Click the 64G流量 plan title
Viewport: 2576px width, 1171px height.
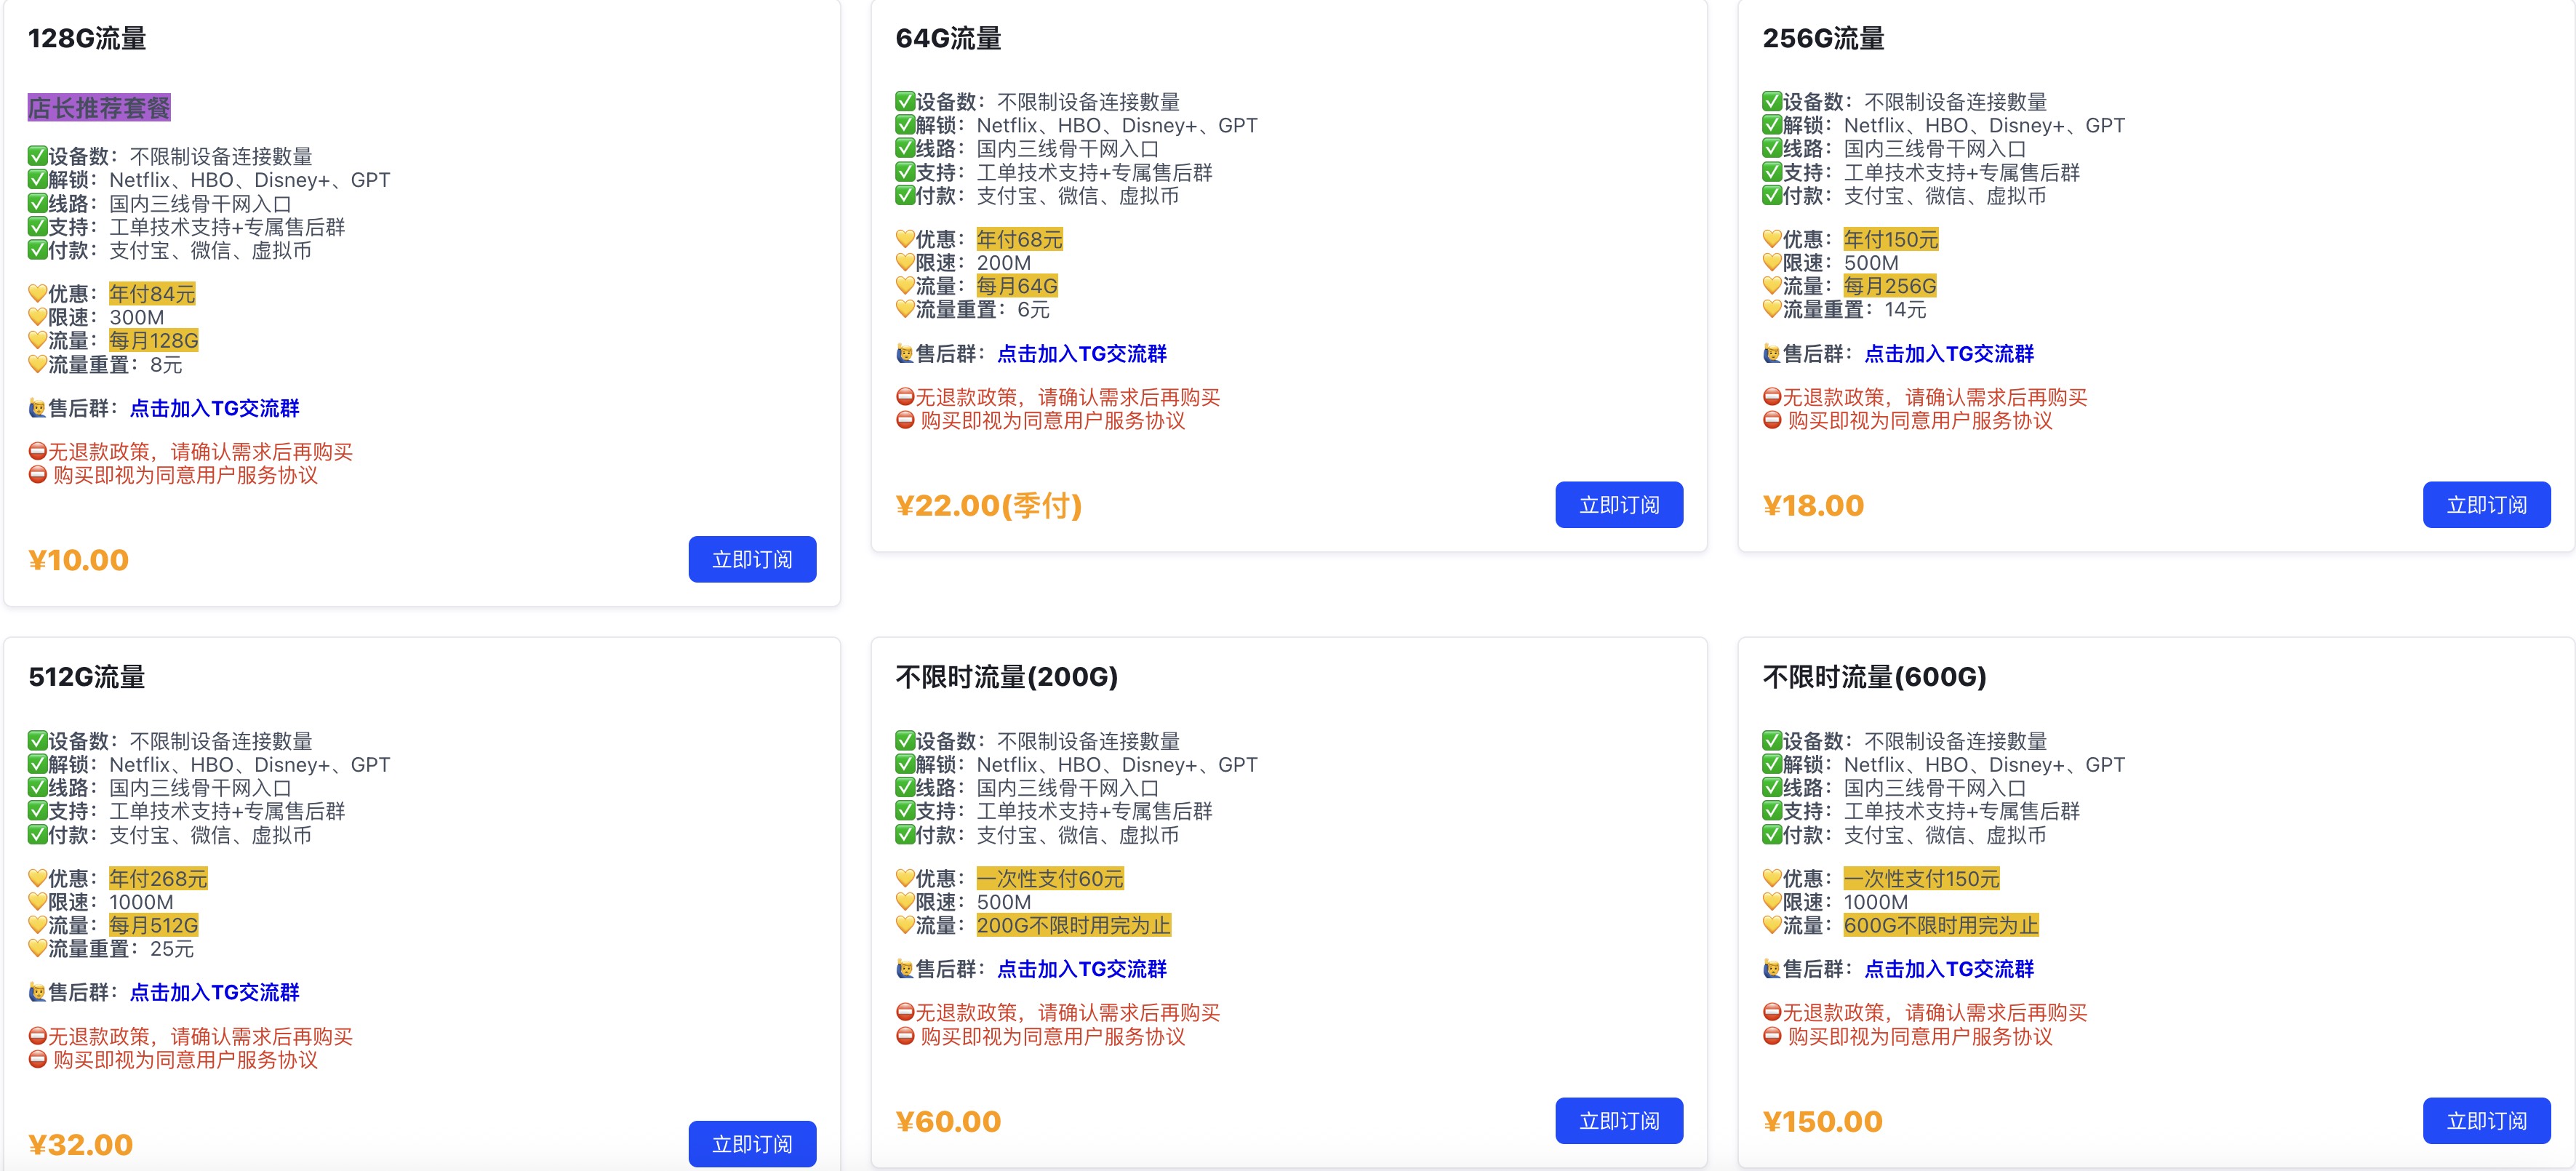click(x=948, y=38)
